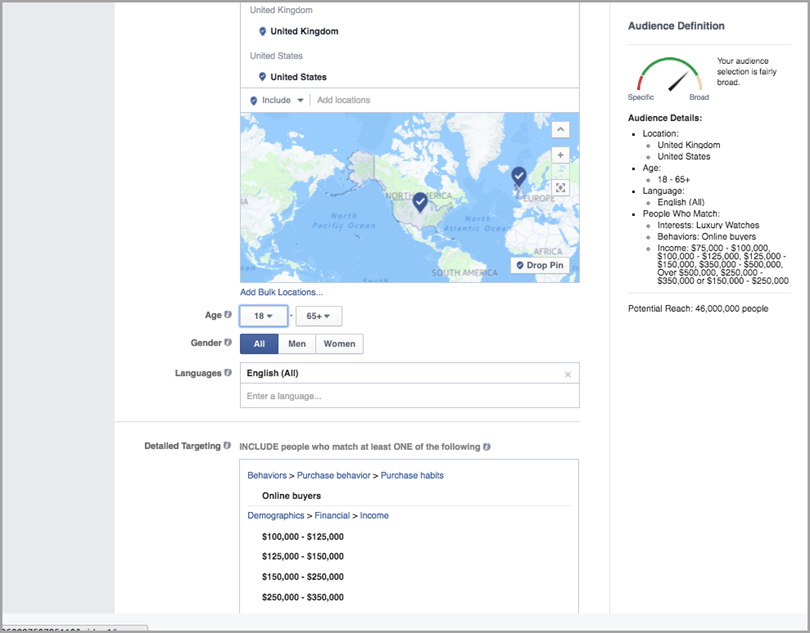The image size is (810, 633).
Task: Remove the English (All) language
Action: pyautogui.click(x=567, y=374)
